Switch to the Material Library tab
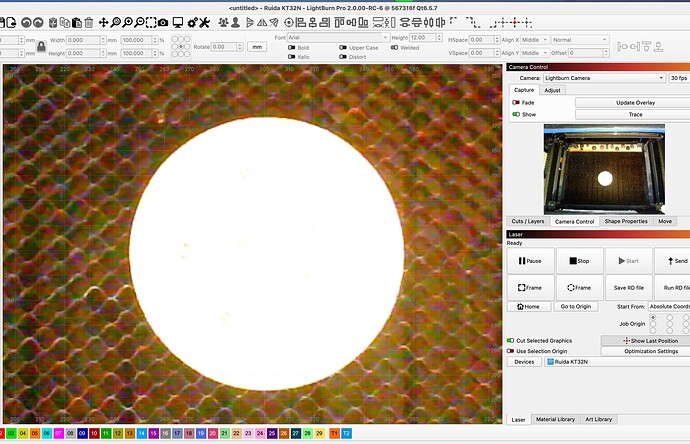 pyautogui.click(x=555, y=419)
